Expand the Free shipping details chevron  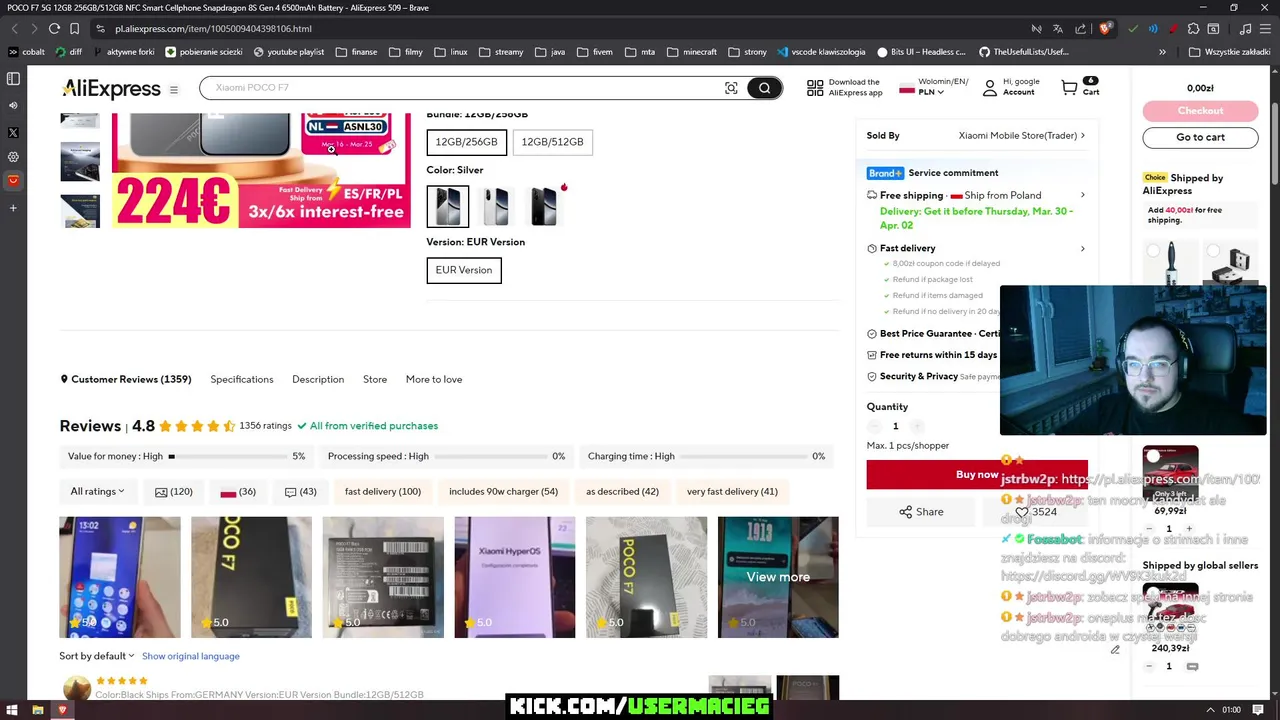(x=1083, y=195)
